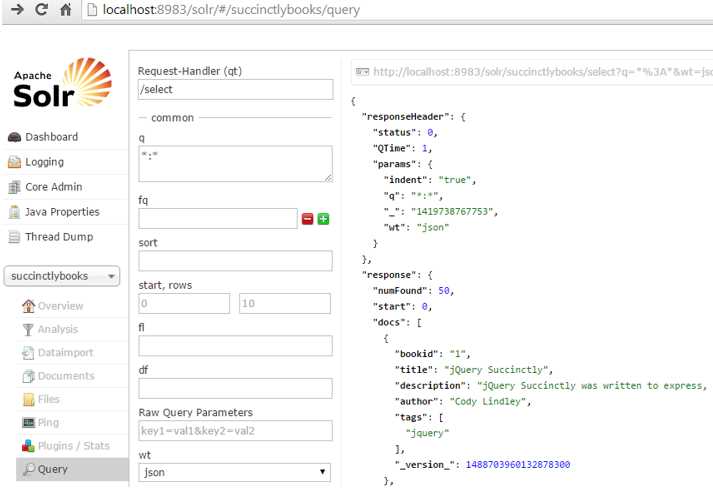Click the Apache Solr logo
Screen dimensions: 713x492
[62, 83]
